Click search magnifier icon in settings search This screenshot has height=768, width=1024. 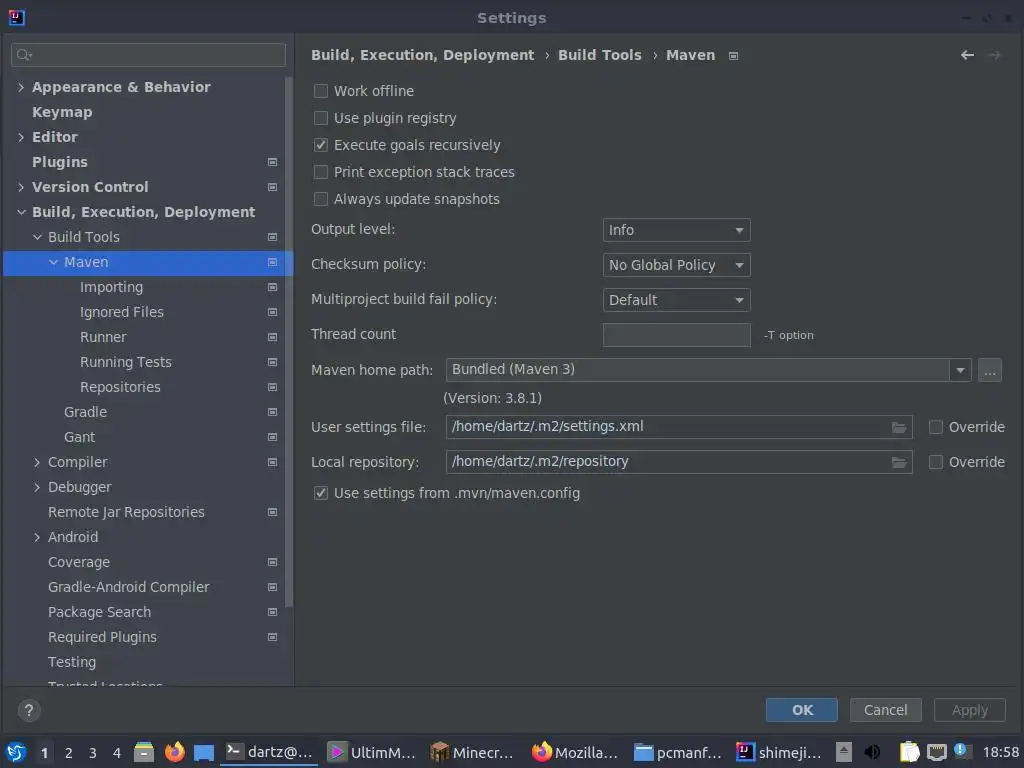click(x=24, y=55)
